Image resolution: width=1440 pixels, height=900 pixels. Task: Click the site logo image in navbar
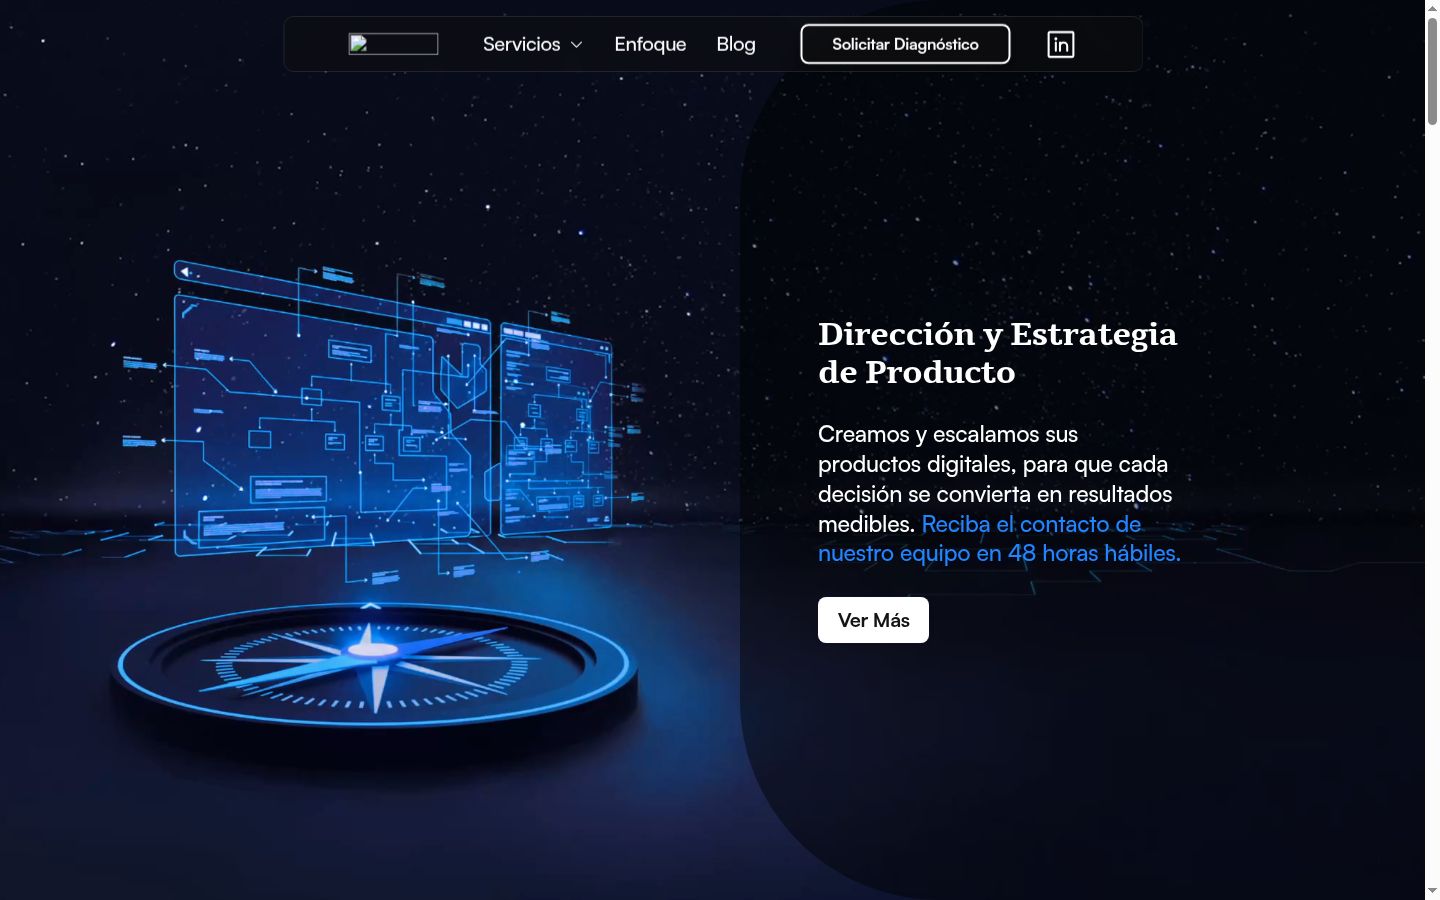pyautogui.click(x=393, y=44)
